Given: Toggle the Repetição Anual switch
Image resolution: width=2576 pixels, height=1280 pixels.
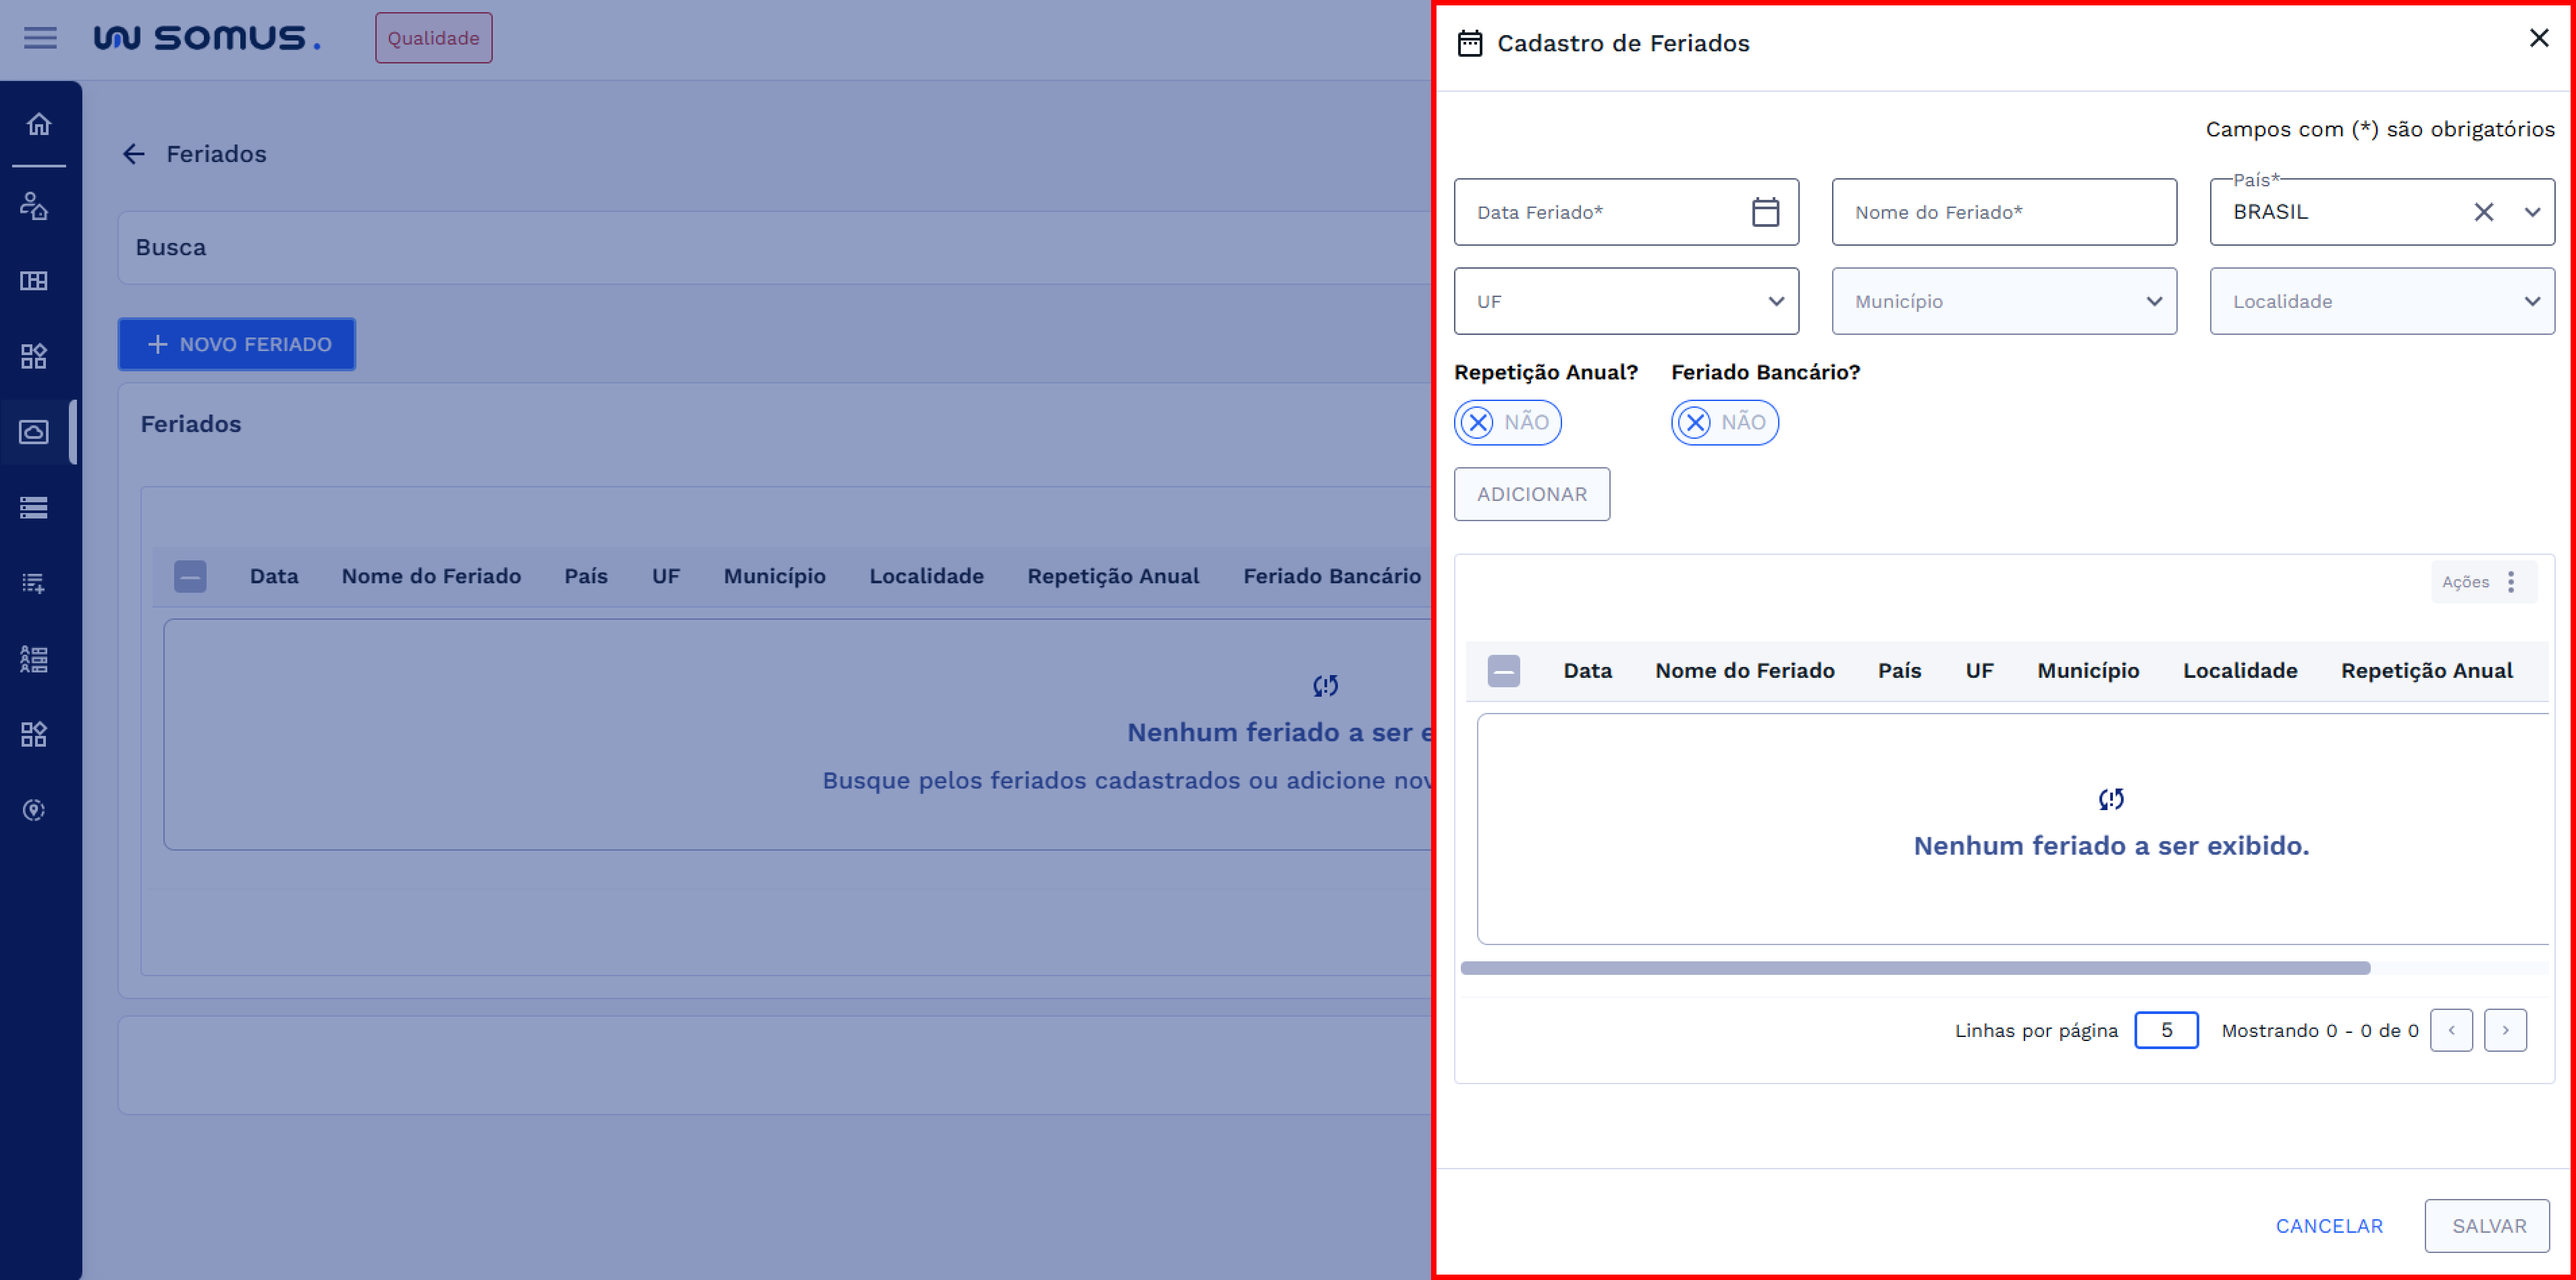Looking at the screenshot, I should 1507,422.
